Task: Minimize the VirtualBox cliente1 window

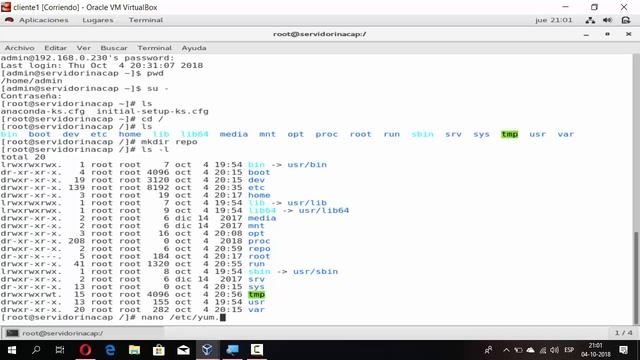Action: coord(565,7)
